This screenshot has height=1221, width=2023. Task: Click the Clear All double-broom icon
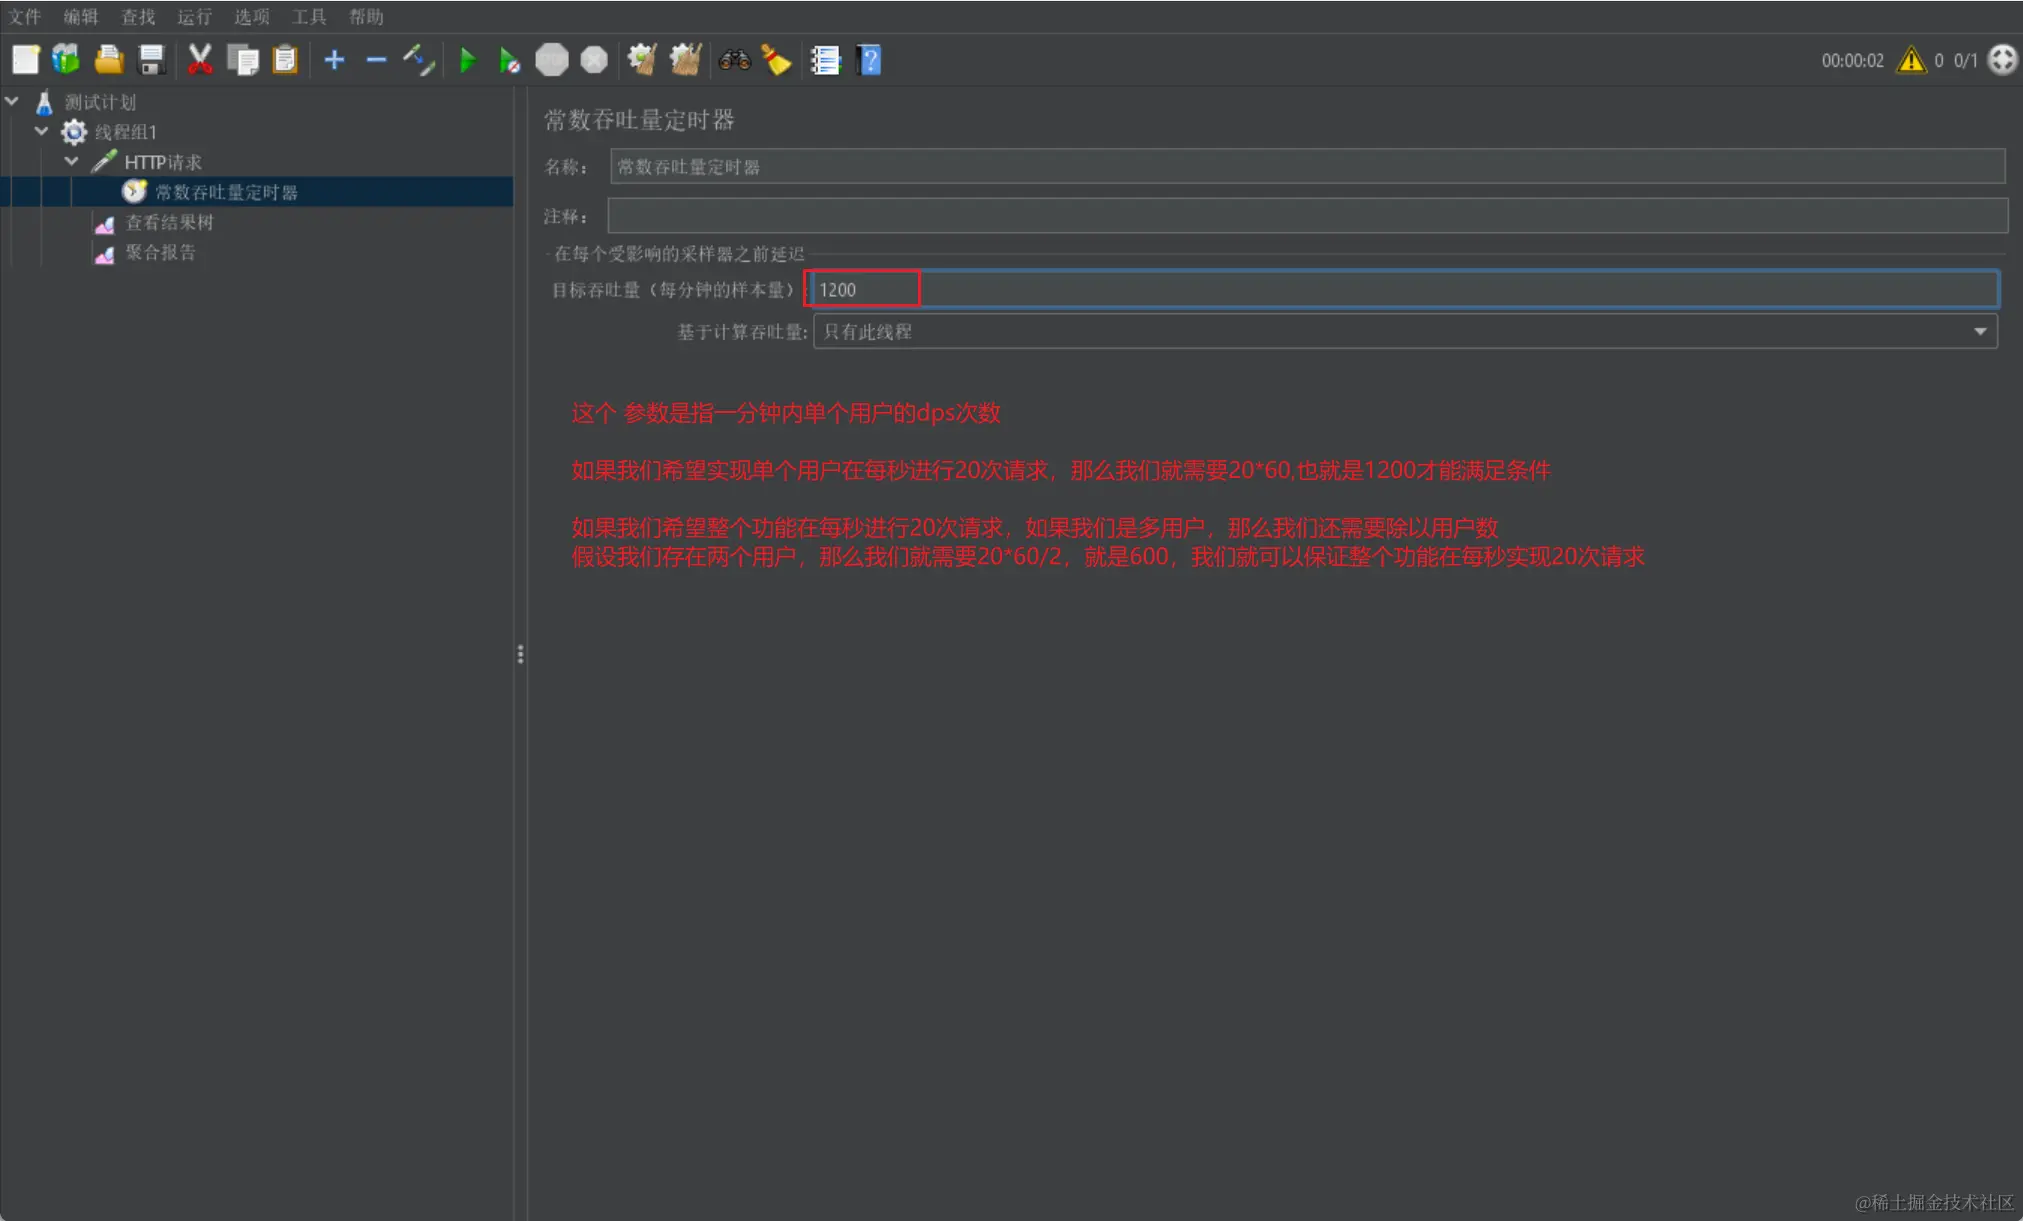coord(685,60)
